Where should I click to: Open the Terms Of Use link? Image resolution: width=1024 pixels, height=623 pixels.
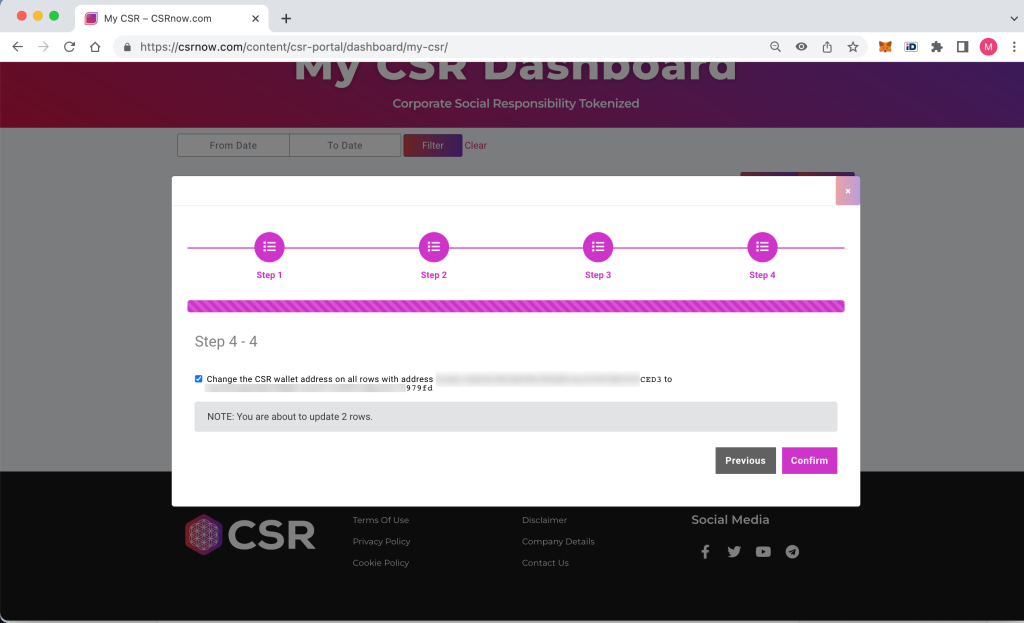[x=381, y=520]
